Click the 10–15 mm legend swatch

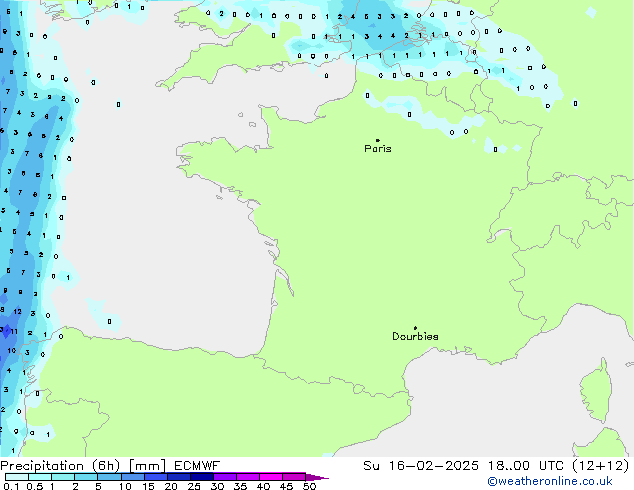click(132, 477)
